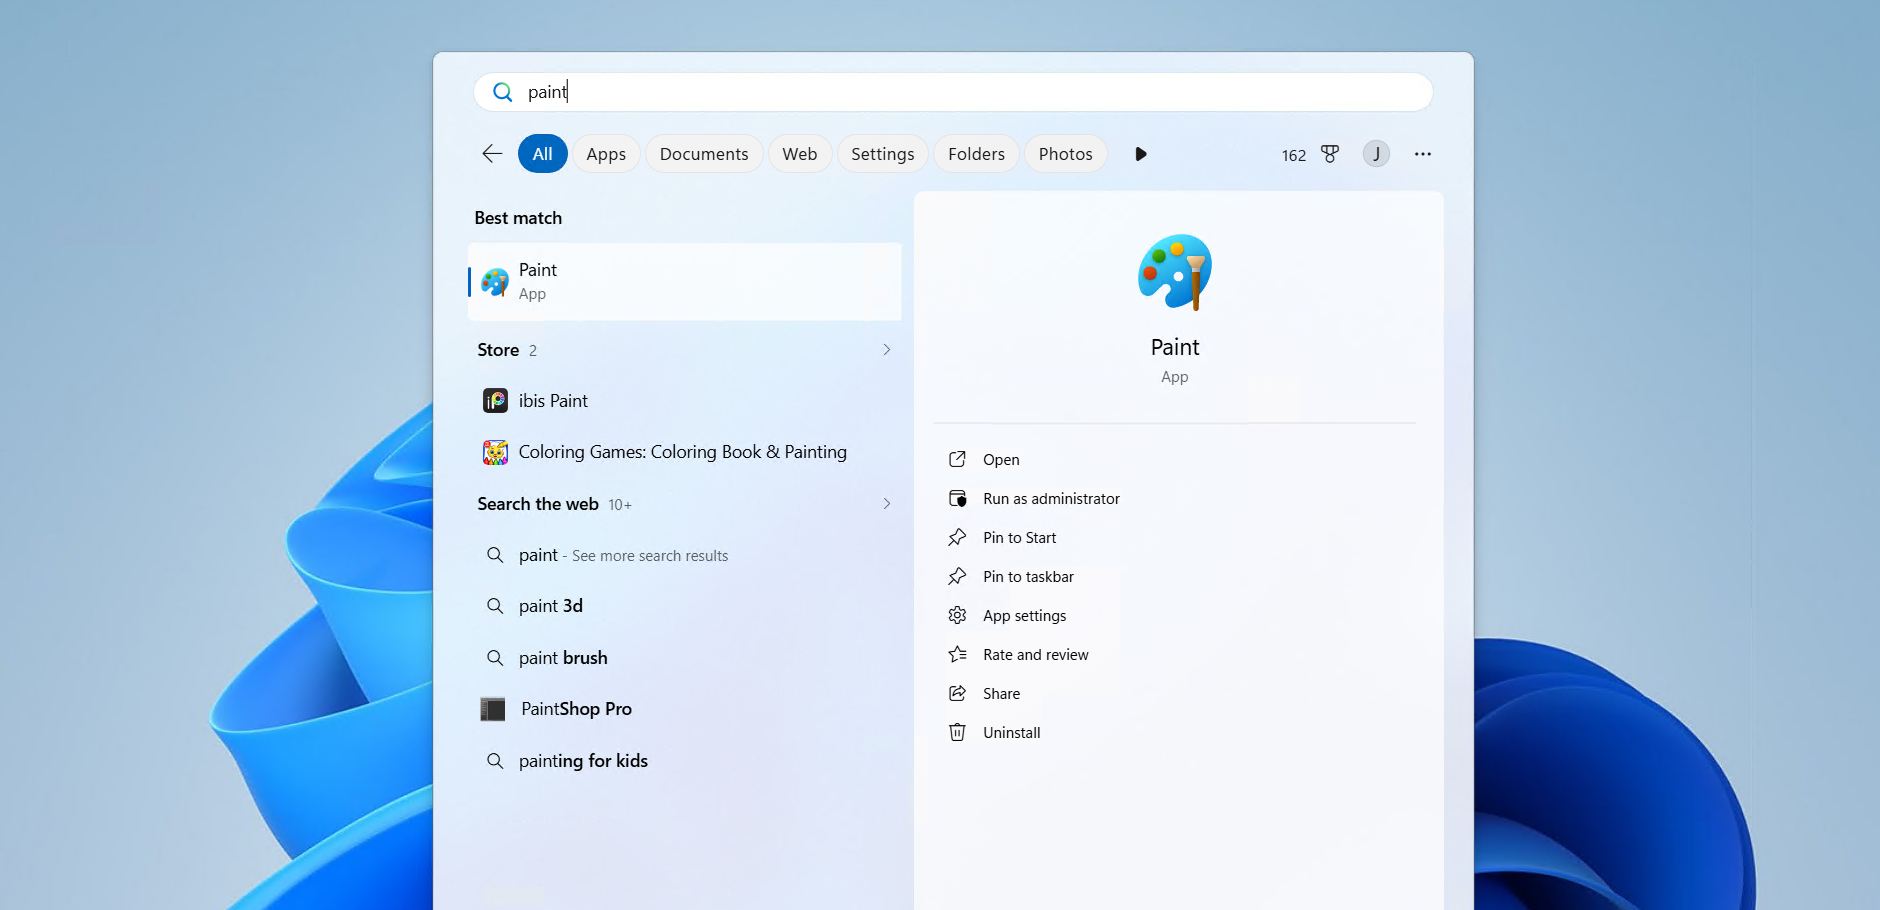1880x910 pixels.
Task: Click the 'Paint' title in details pane
Action: pyautogui.click(x=1175, y=347)
